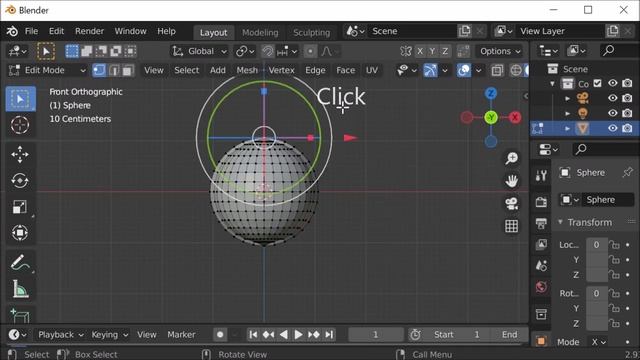Click the current frame number field

[x=376, y=335]
